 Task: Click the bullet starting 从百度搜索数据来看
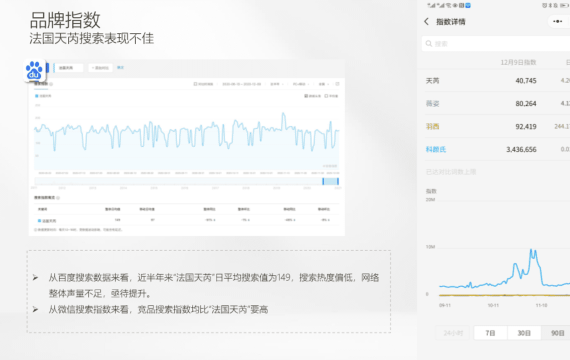pos(214,285)
